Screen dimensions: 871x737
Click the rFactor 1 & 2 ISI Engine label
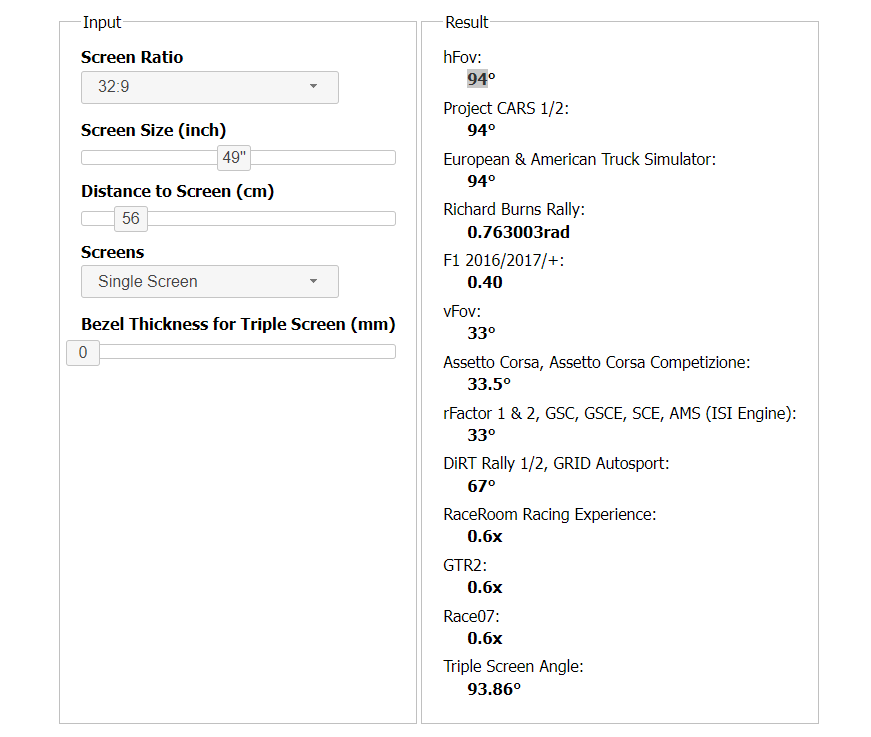[x=620, y=414]
